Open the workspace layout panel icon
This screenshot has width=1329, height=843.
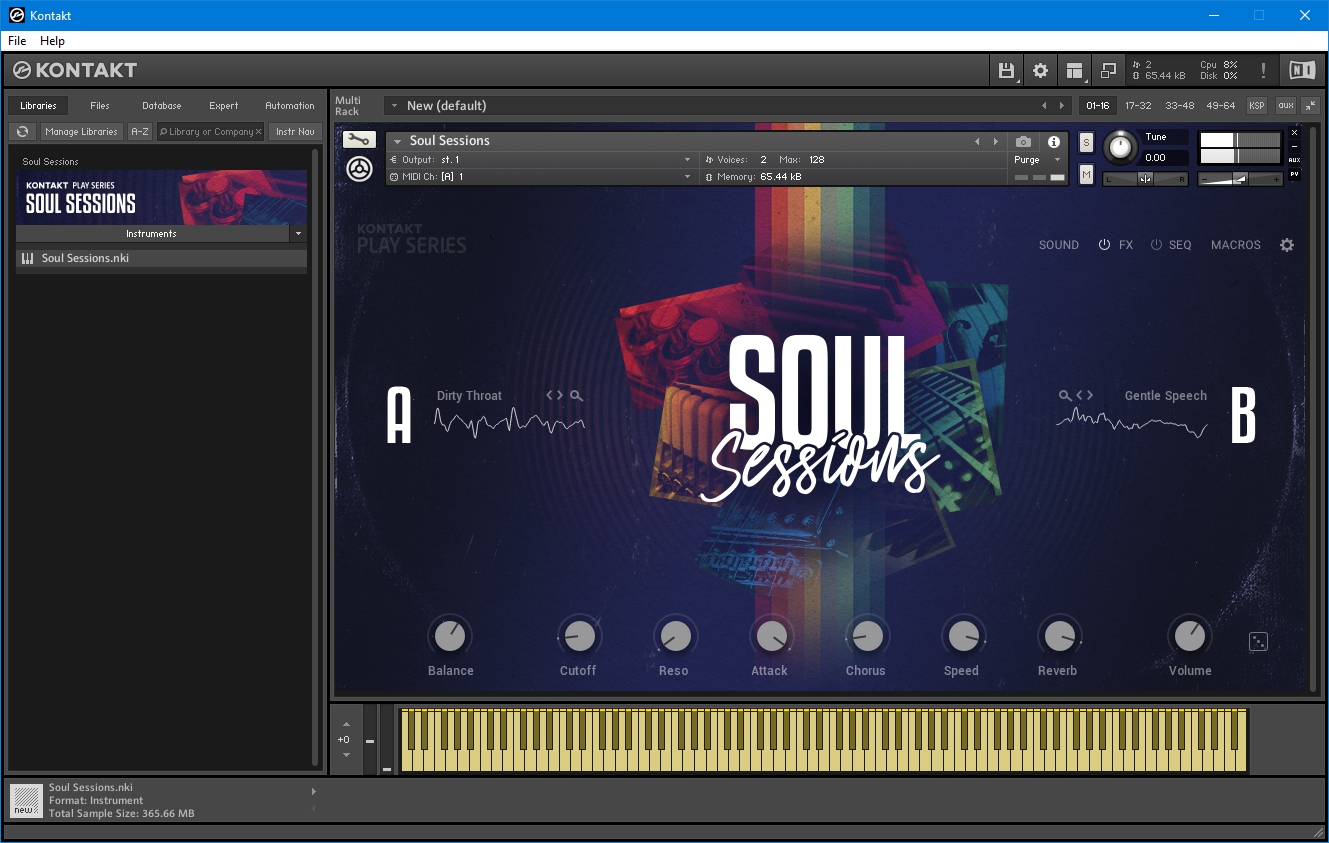click(1074, 71)
